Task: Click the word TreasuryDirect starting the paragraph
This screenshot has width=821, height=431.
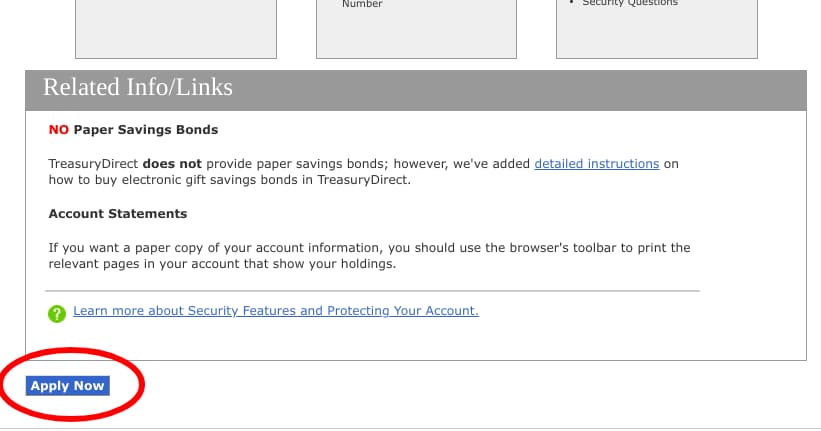Action: [x=93, y=164]
